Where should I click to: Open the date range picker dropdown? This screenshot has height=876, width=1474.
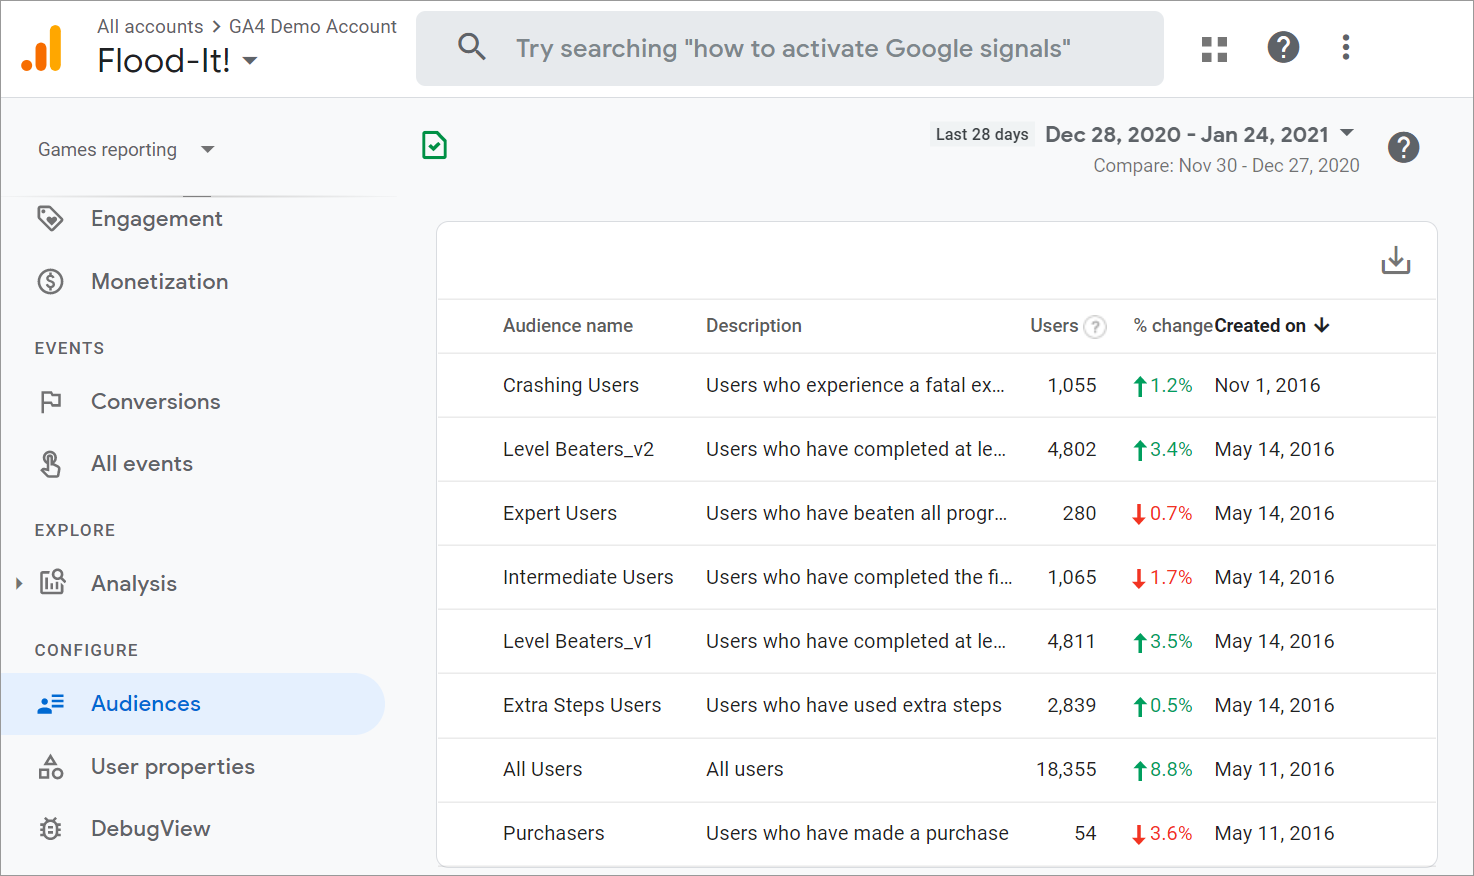coord(1346,133)
